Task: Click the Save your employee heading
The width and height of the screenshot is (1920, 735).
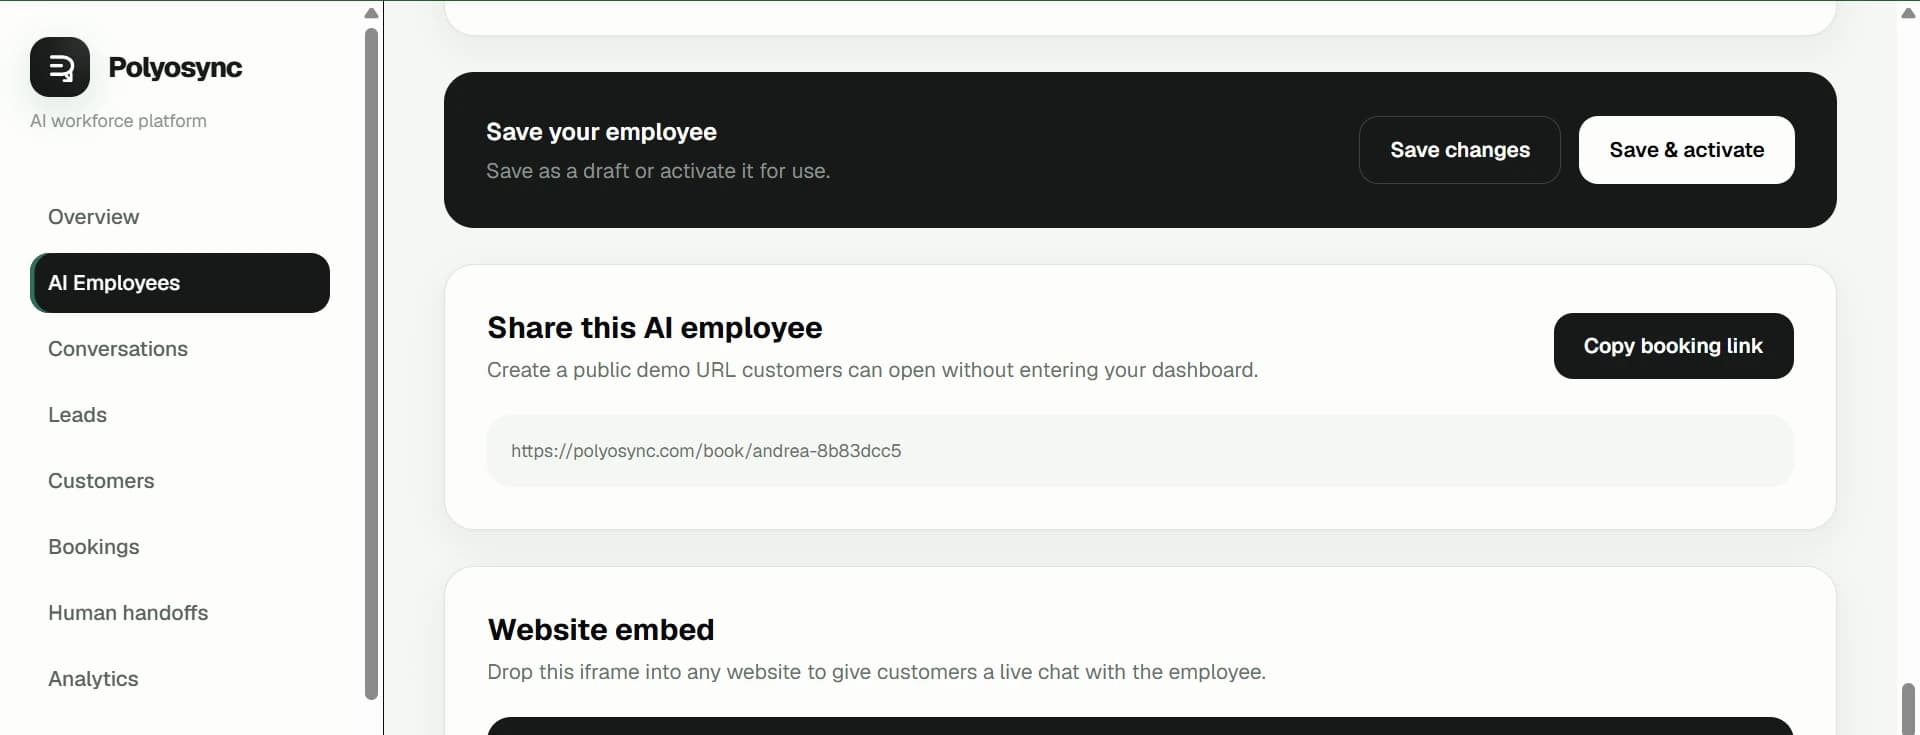Action: click(601, 132)
